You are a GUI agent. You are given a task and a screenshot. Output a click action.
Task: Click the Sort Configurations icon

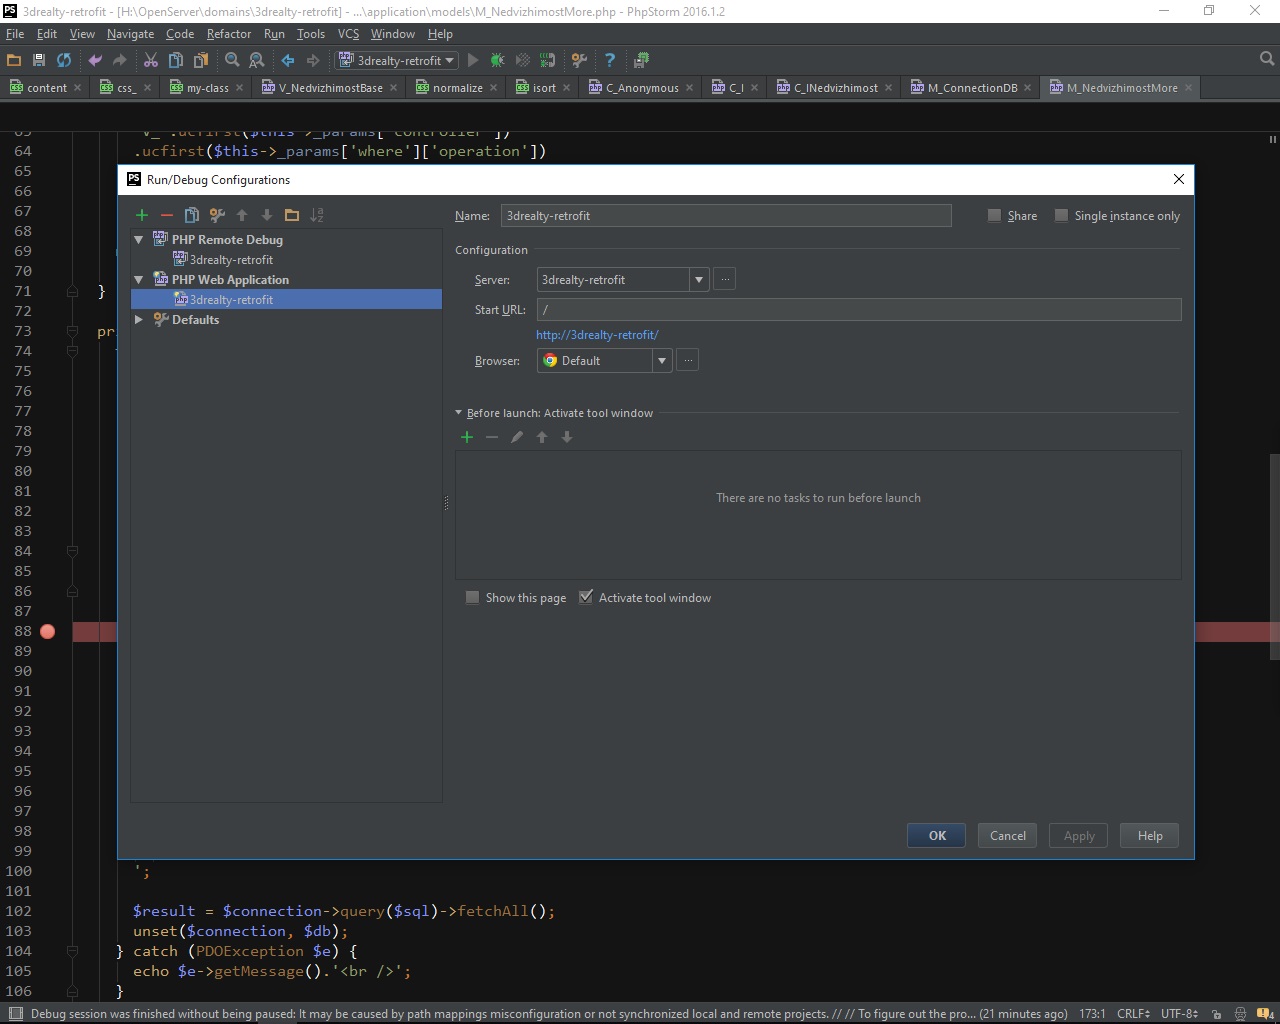pyautogui.click(x=317, y=215)
